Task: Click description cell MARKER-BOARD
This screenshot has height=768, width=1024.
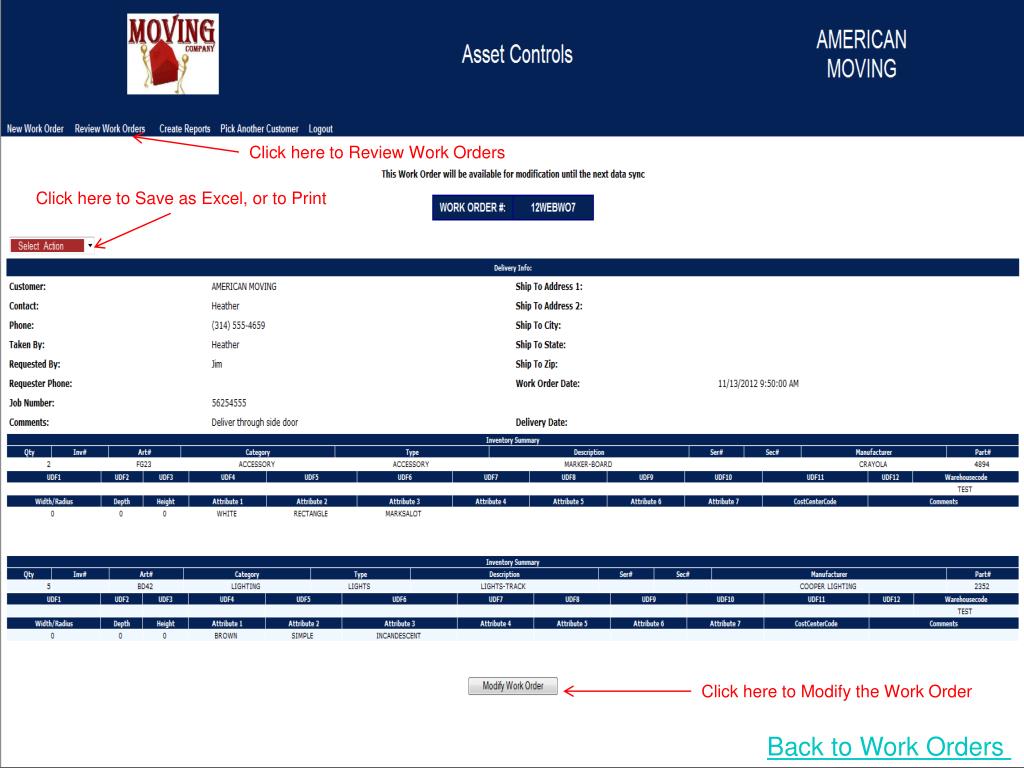Action: click(588, 464)
